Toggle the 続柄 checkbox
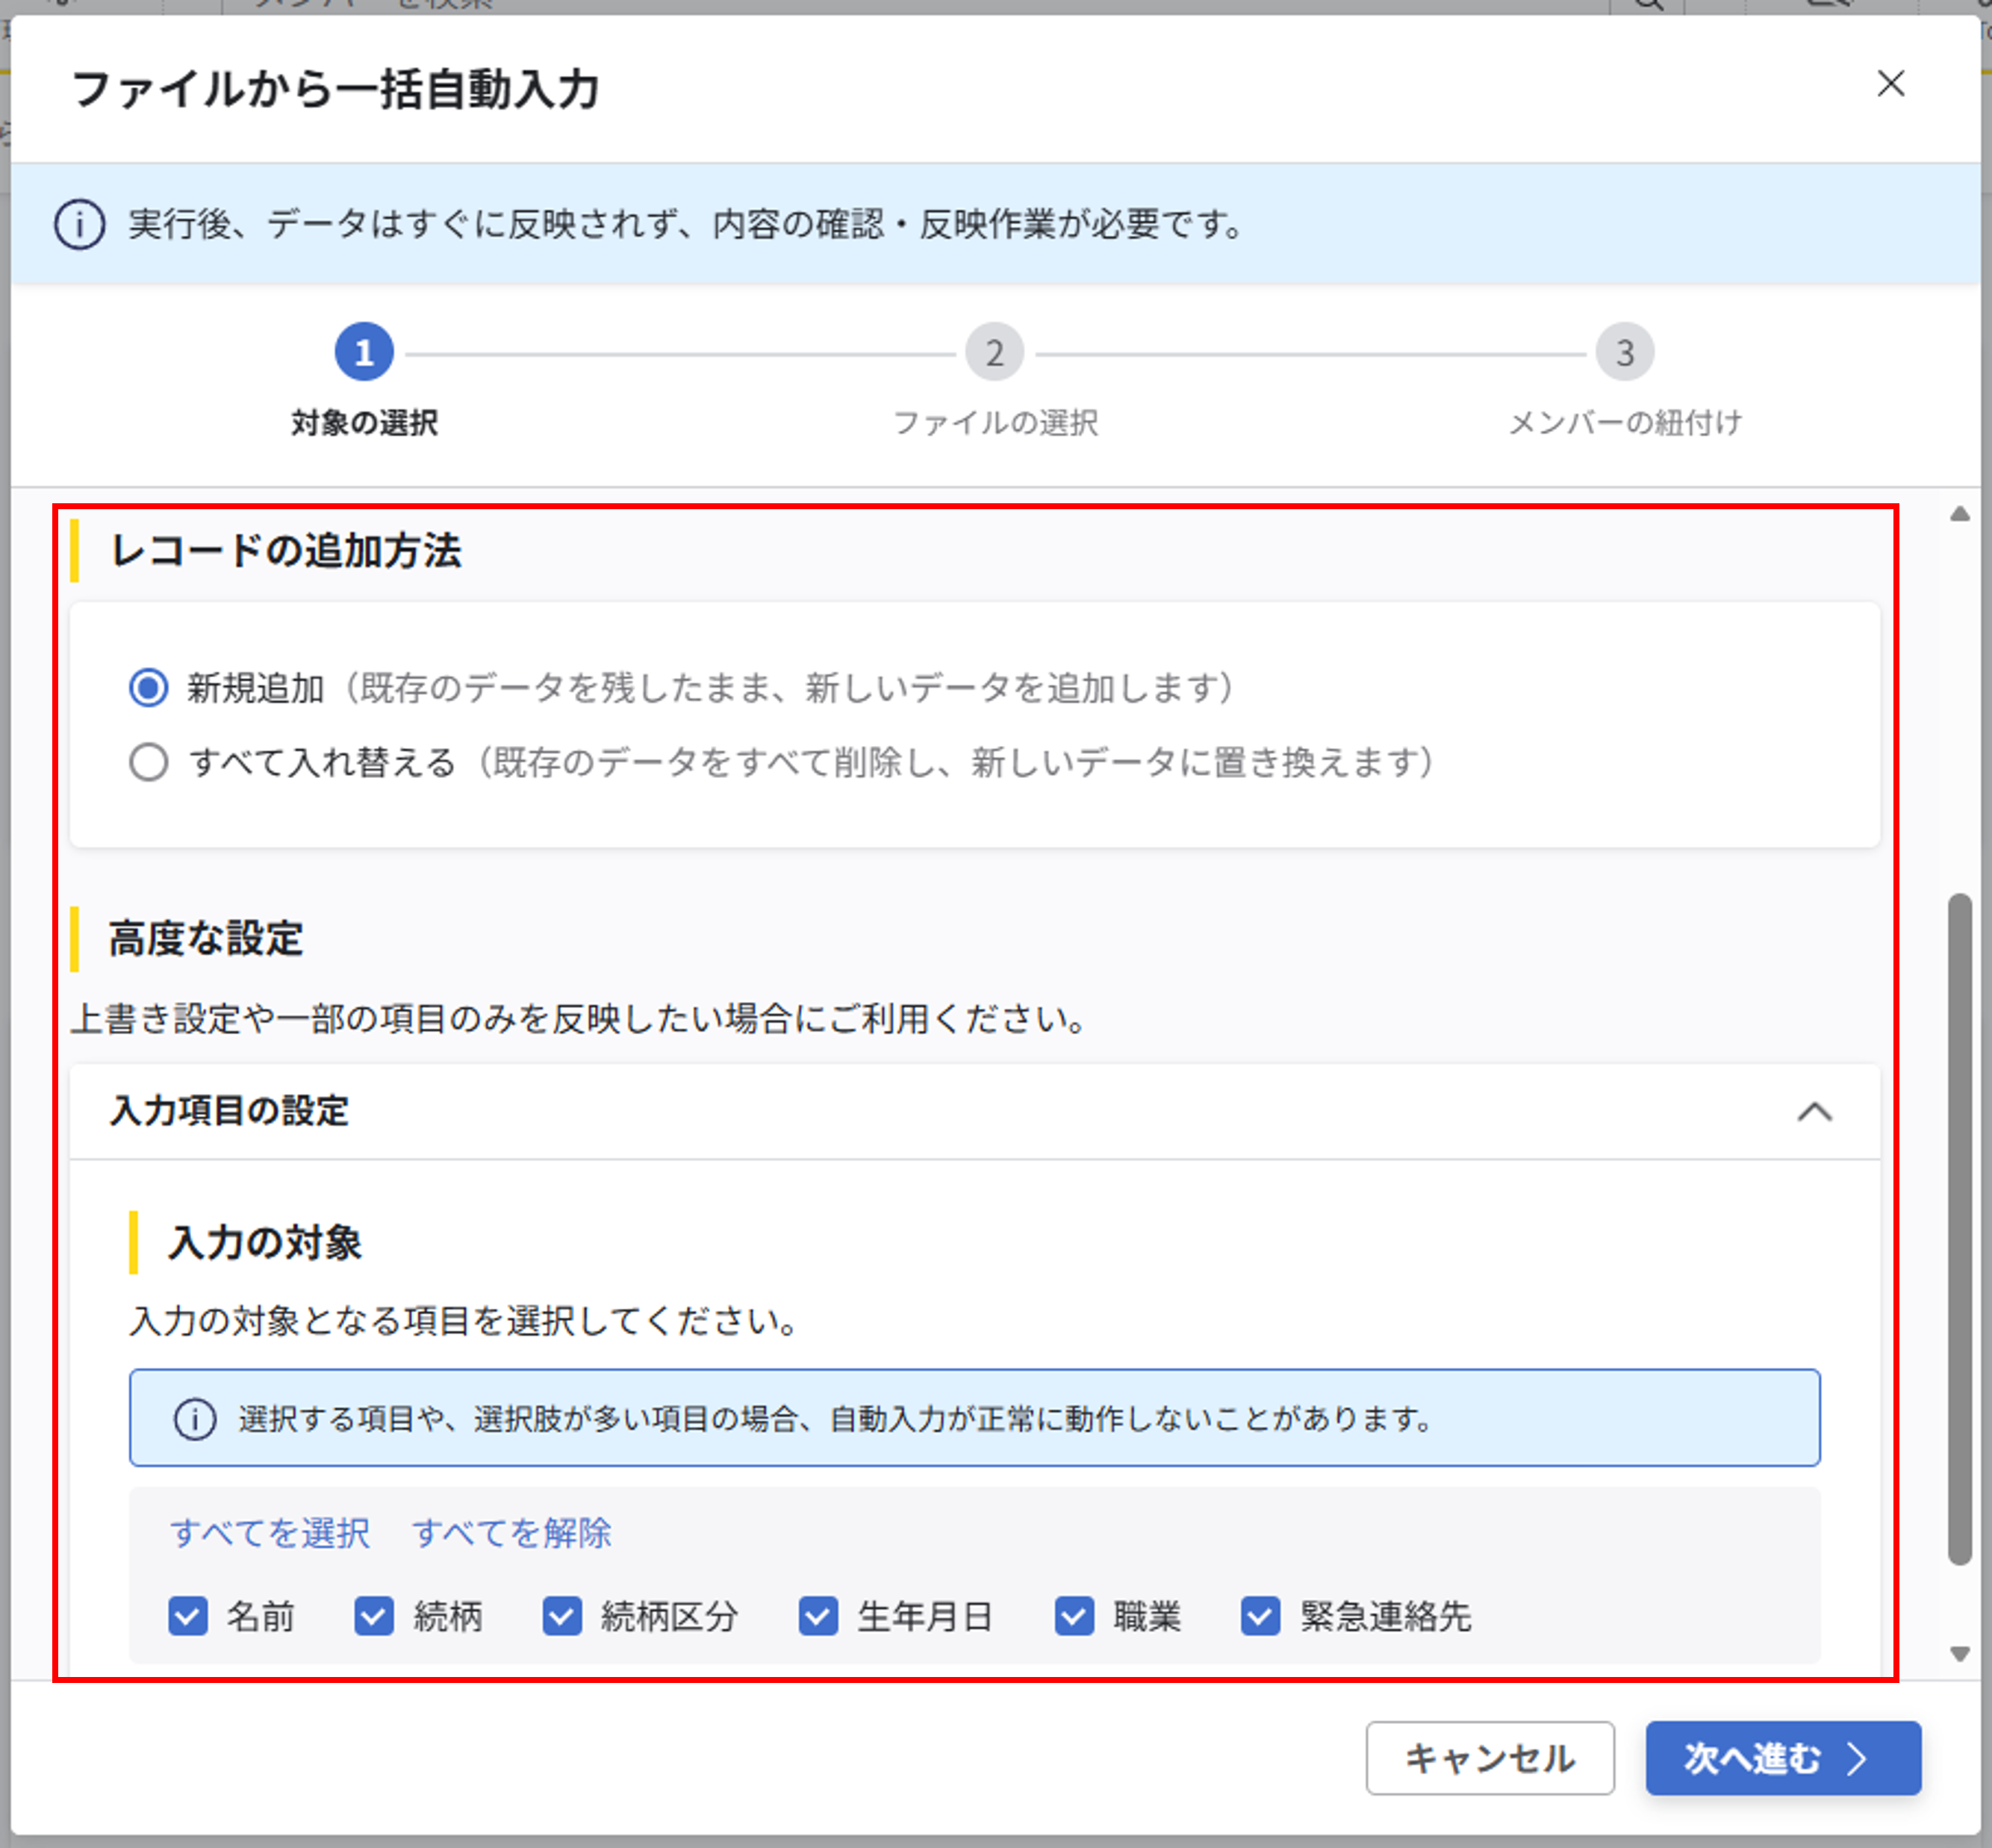 click(374, 1616)
